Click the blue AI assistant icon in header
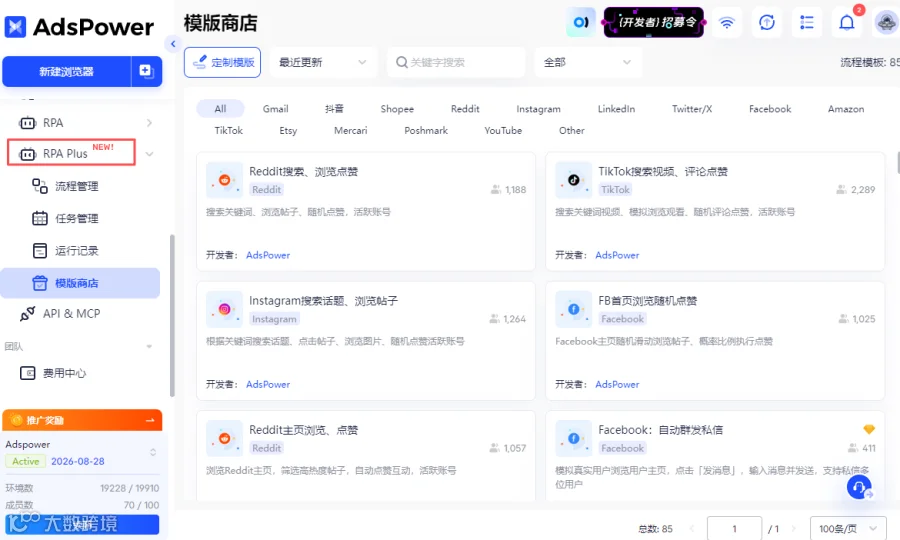 581,22
